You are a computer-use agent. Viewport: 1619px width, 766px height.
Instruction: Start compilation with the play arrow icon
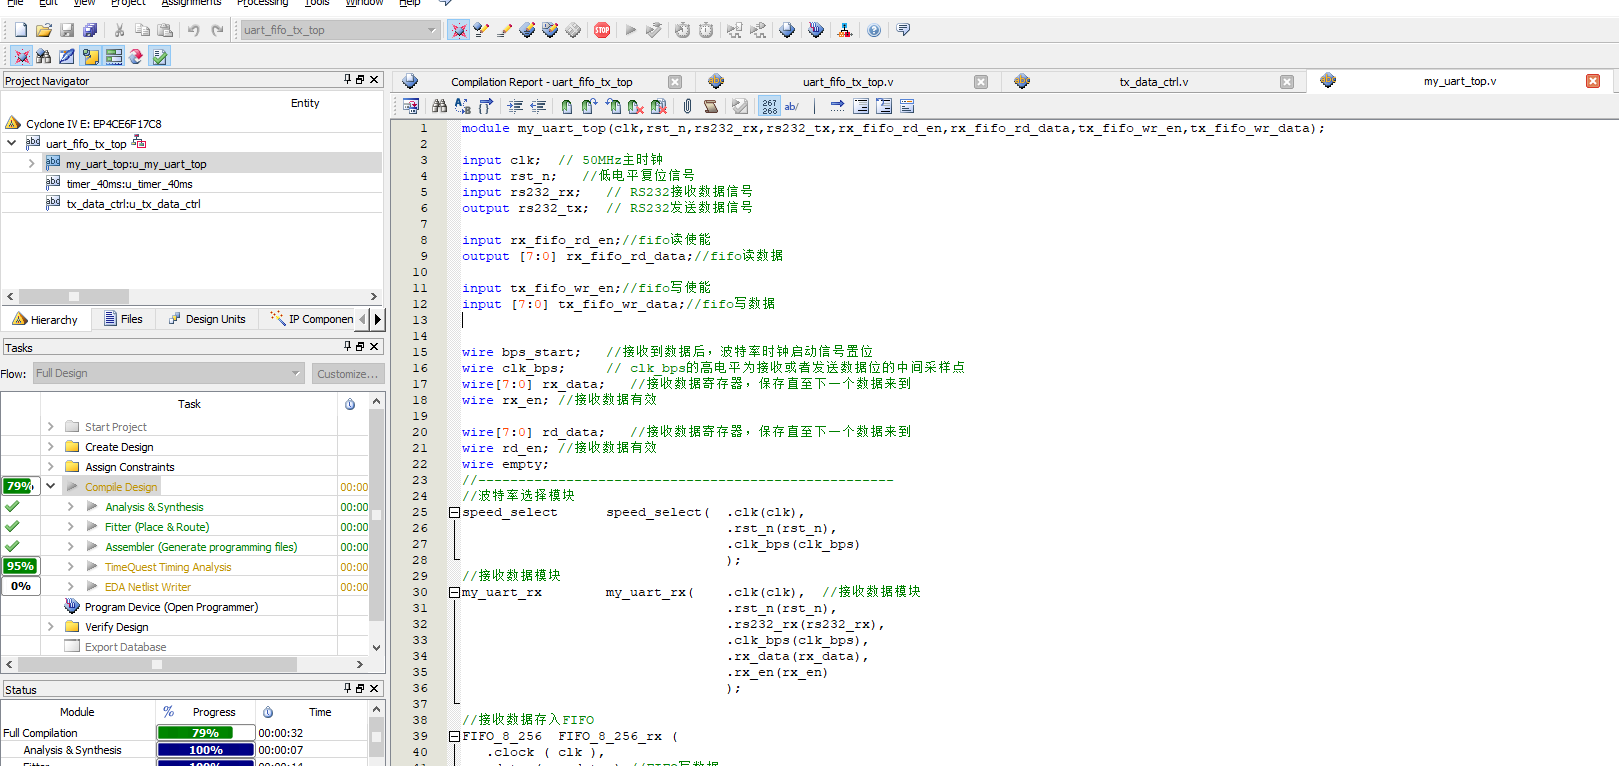pos(630,30)
